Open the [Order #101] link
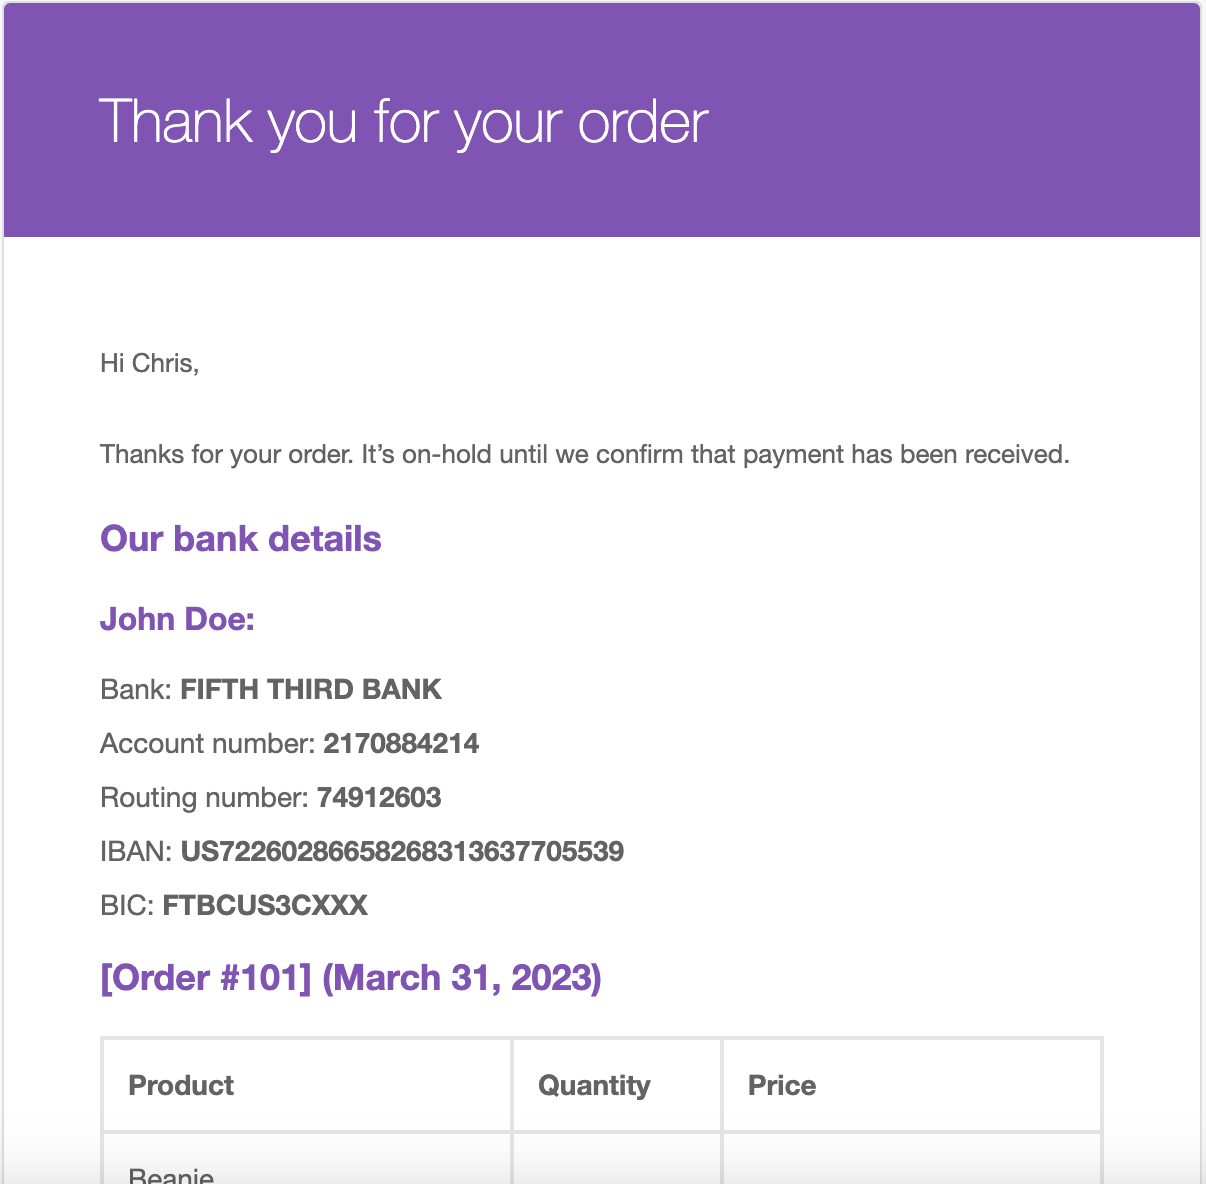1206x1184 pixels. coord(207,978)
